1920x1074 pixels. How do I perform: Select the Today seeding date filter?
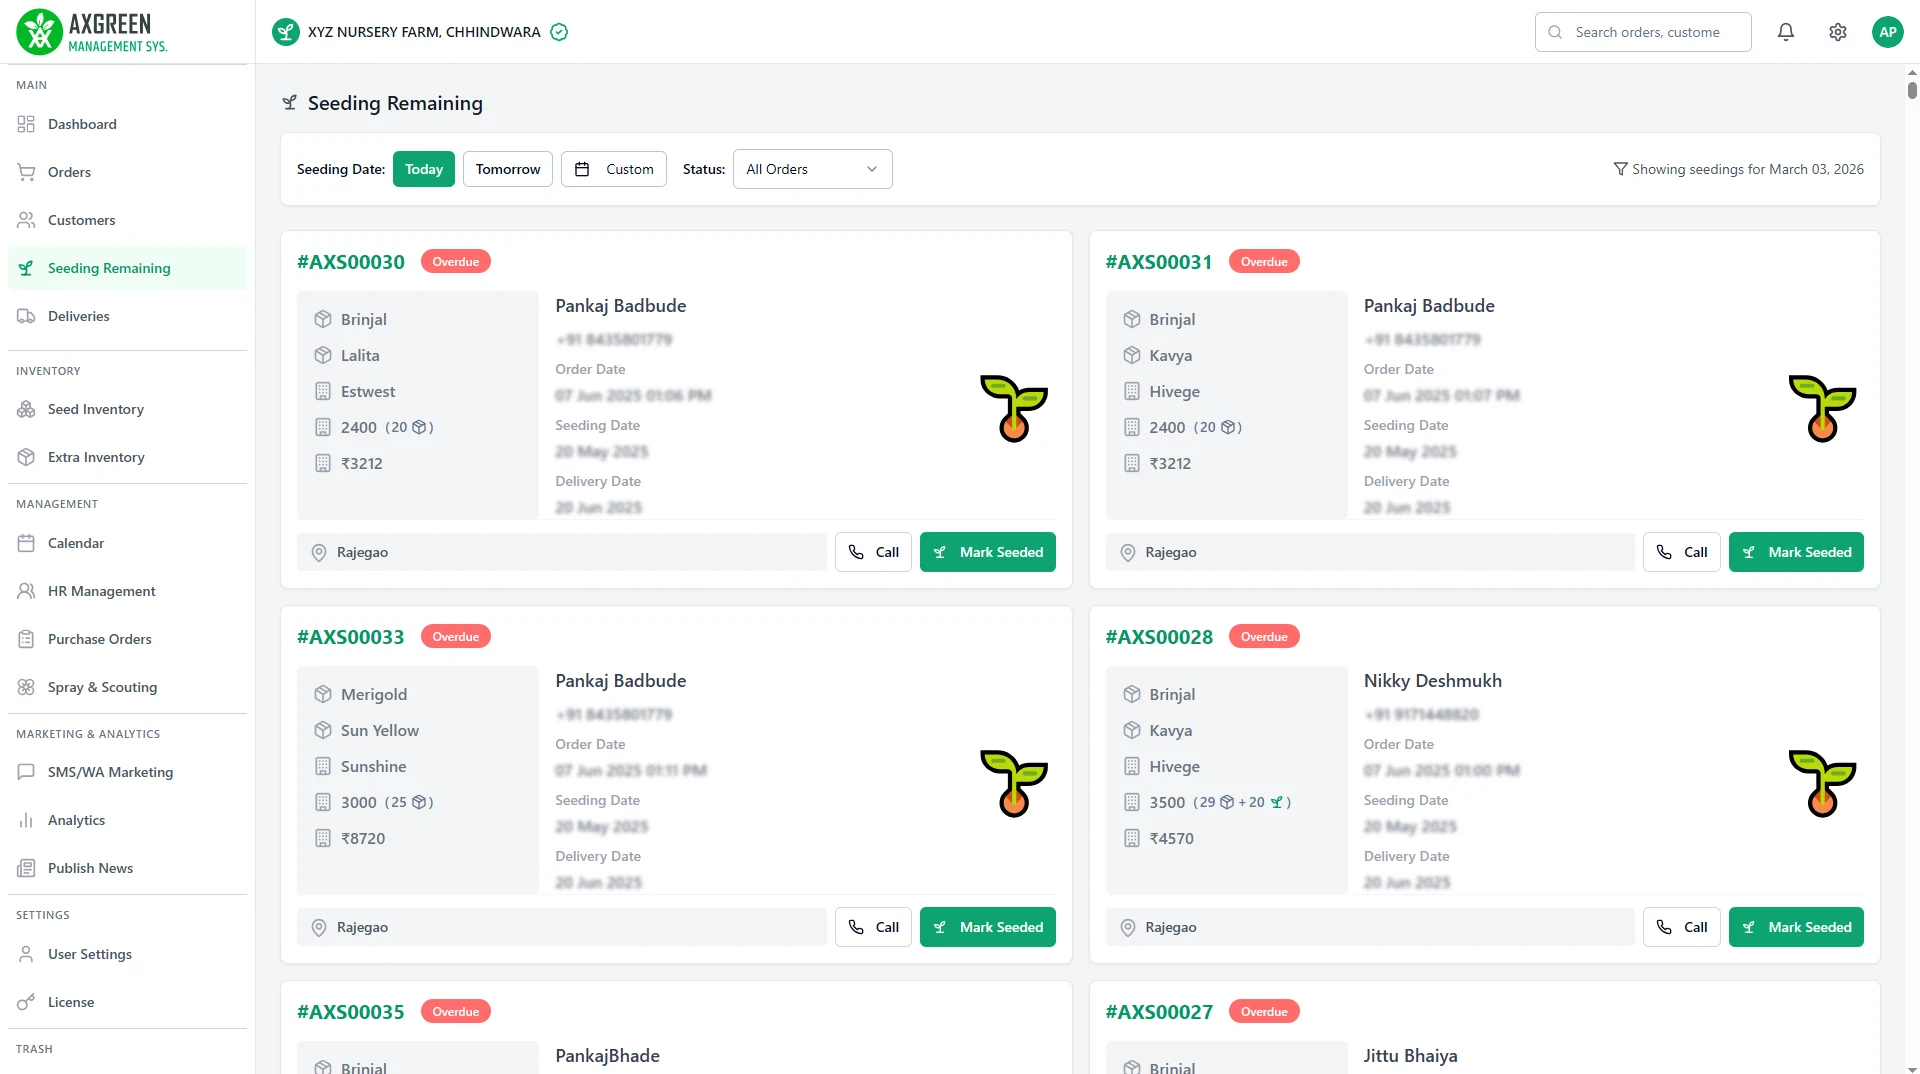[x=423, y=169]
